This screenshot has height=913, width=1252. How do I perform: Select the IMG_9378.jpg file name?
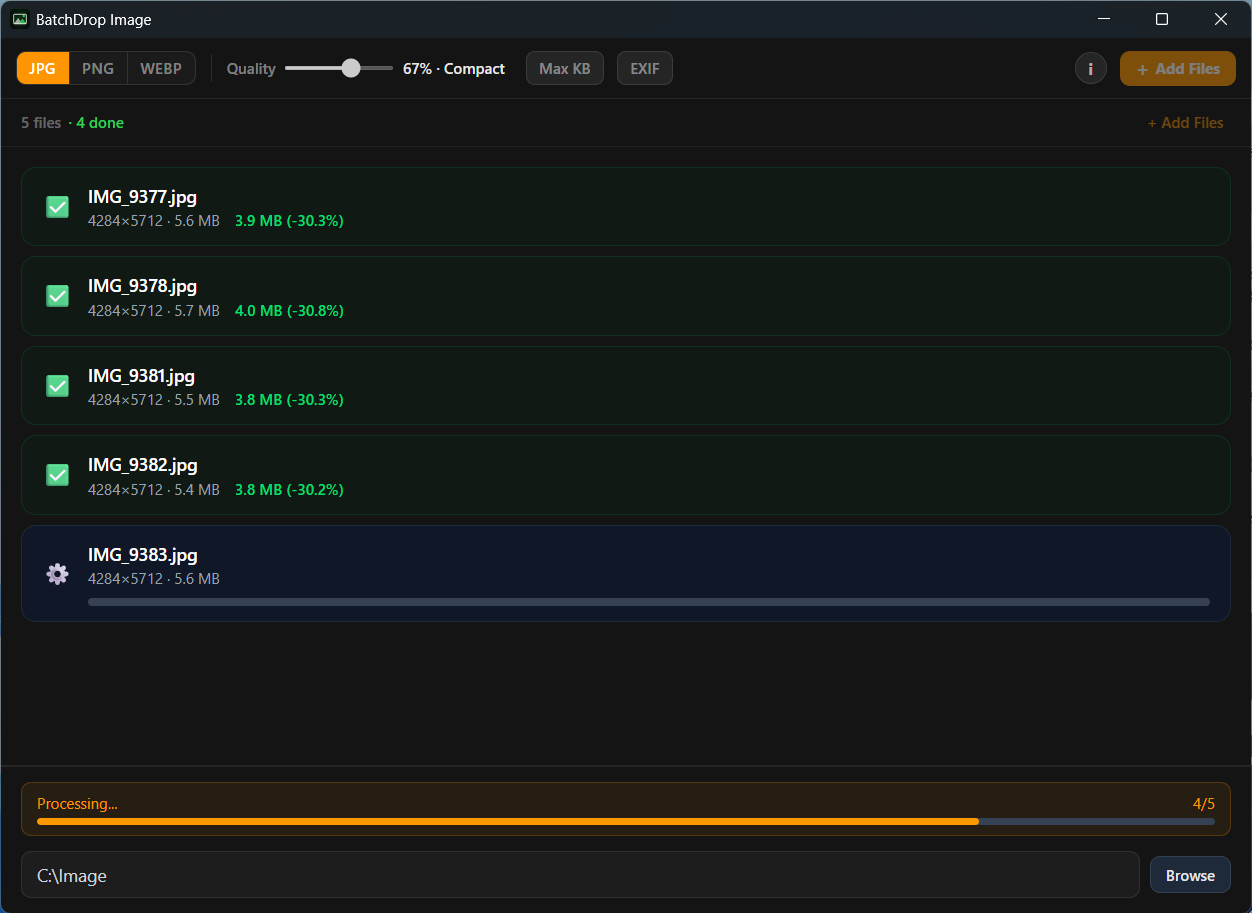[x=142, y=286]
